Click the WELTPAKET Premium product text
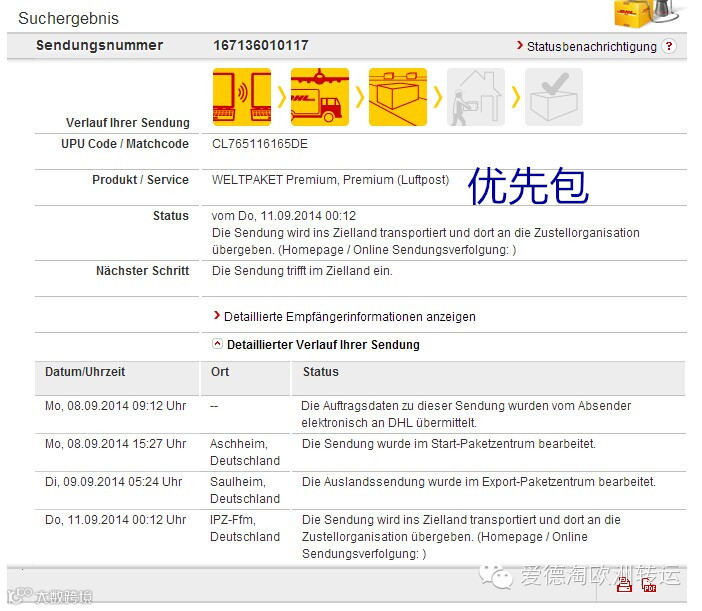 [x=330, y=179]
